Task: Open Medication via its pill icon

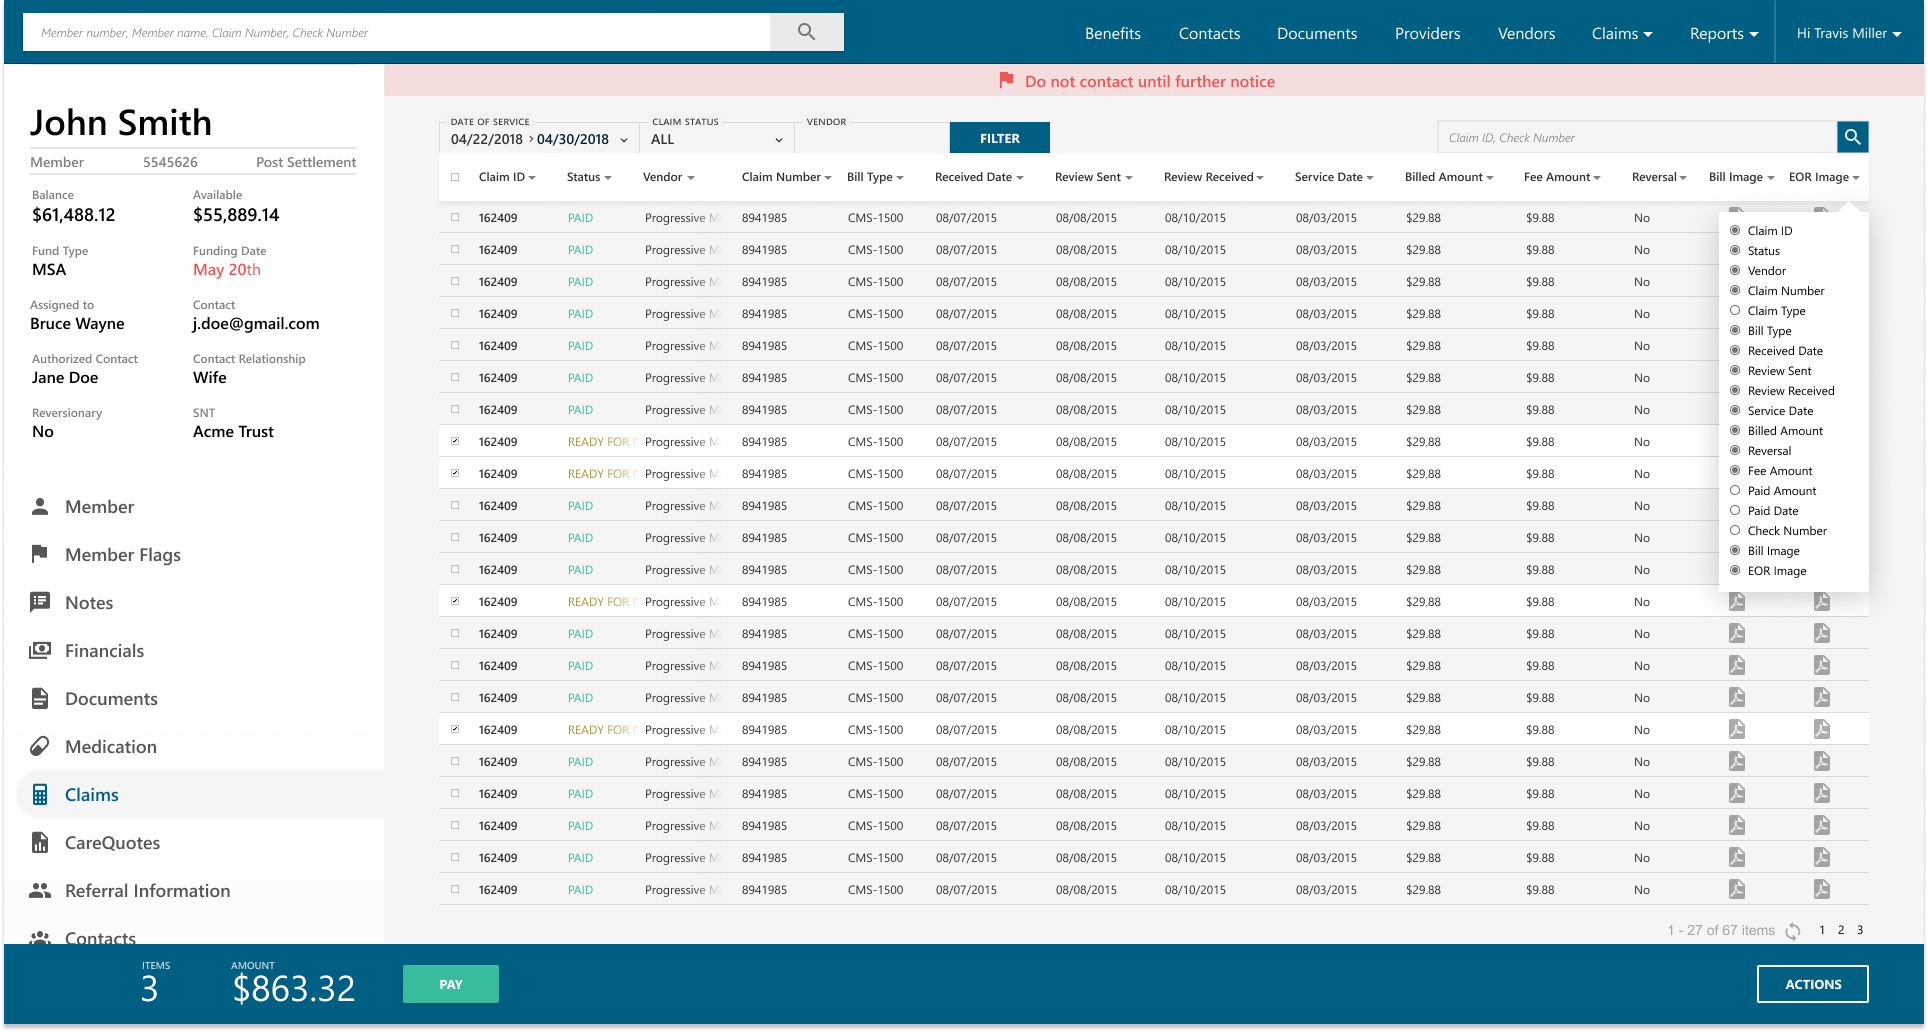Action: click(x=40, y=746)
